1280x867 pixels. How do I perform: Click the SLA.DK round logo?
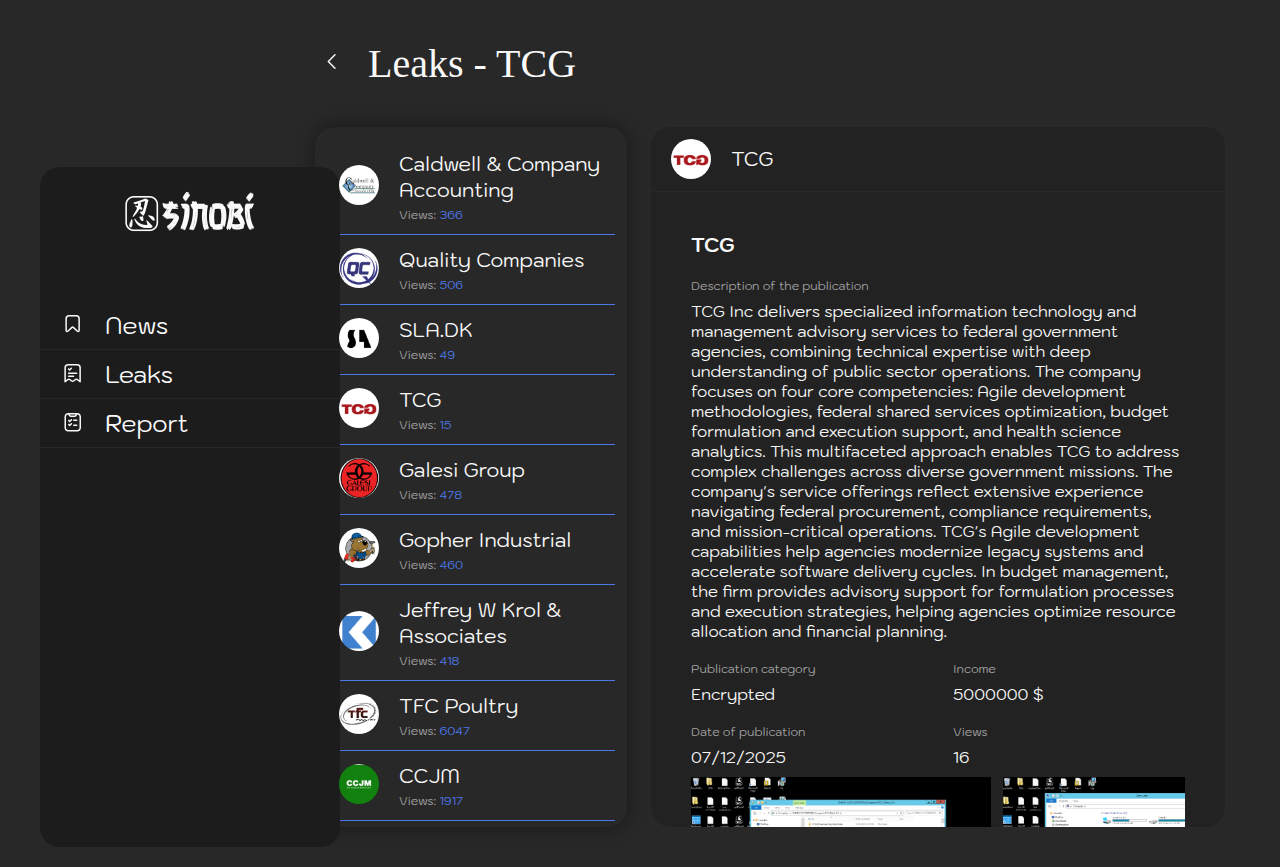click(x=359, y=338)
